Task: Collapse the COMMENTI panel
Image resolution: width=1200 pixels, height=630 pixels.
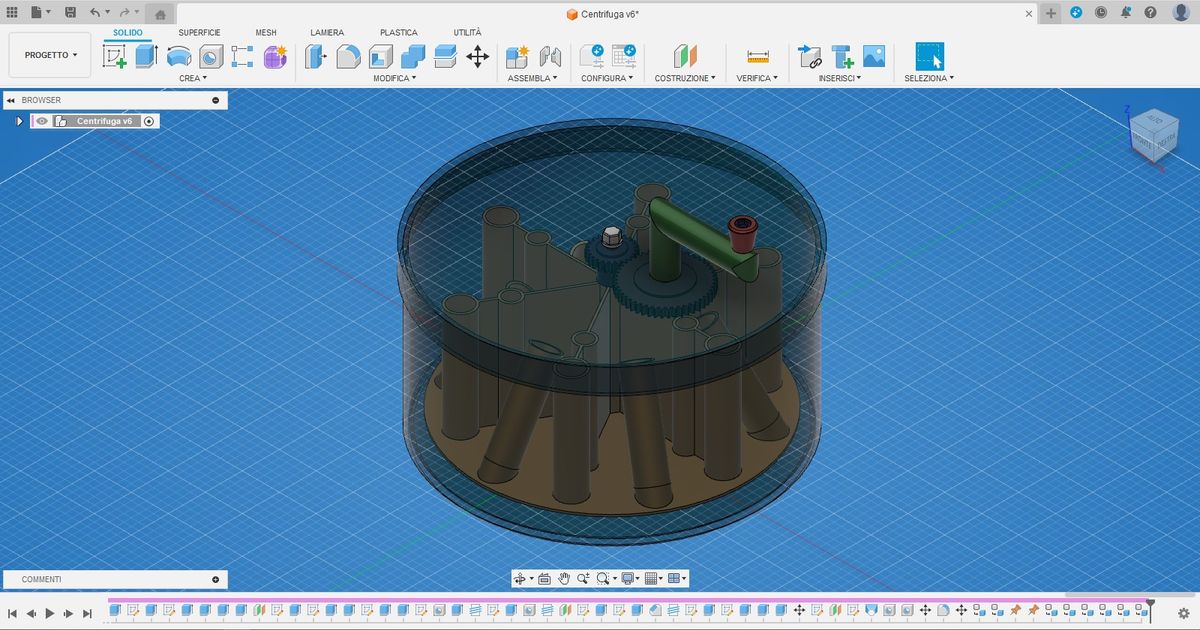Action: click(x=215, y=579)
